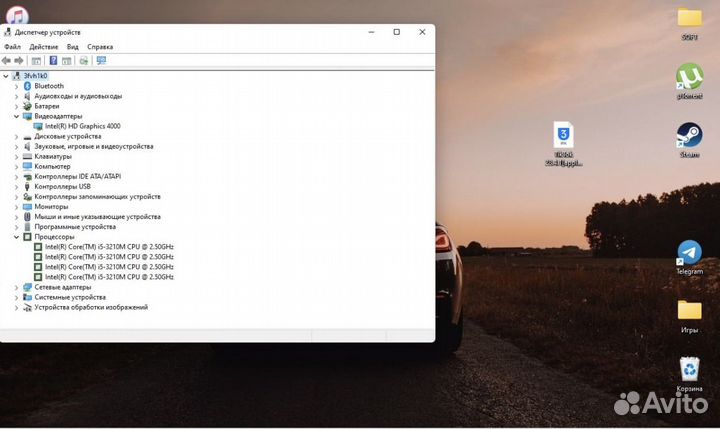
Task: Expand Контроллеры IDE ATA/ATAPI arrow
Action: pos(17,176)
